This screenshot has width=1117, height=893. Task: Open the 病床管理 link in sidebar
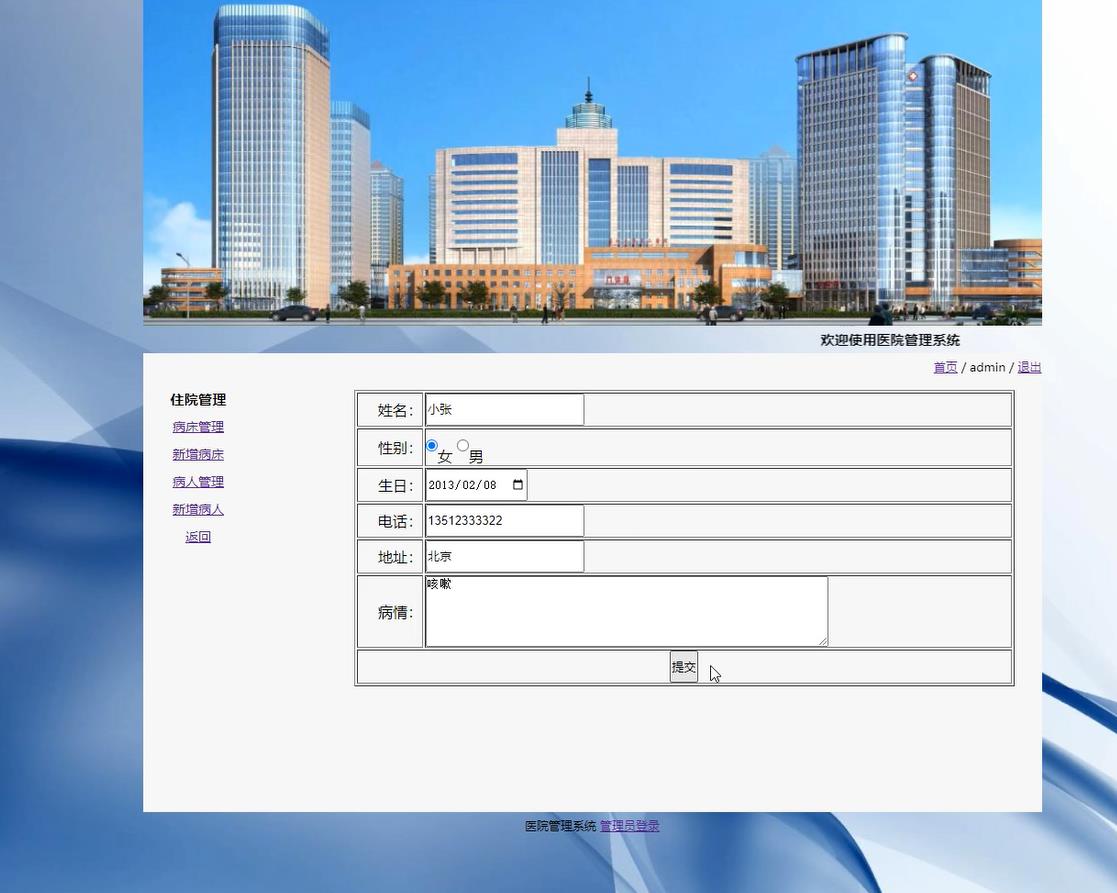[198, 427]
